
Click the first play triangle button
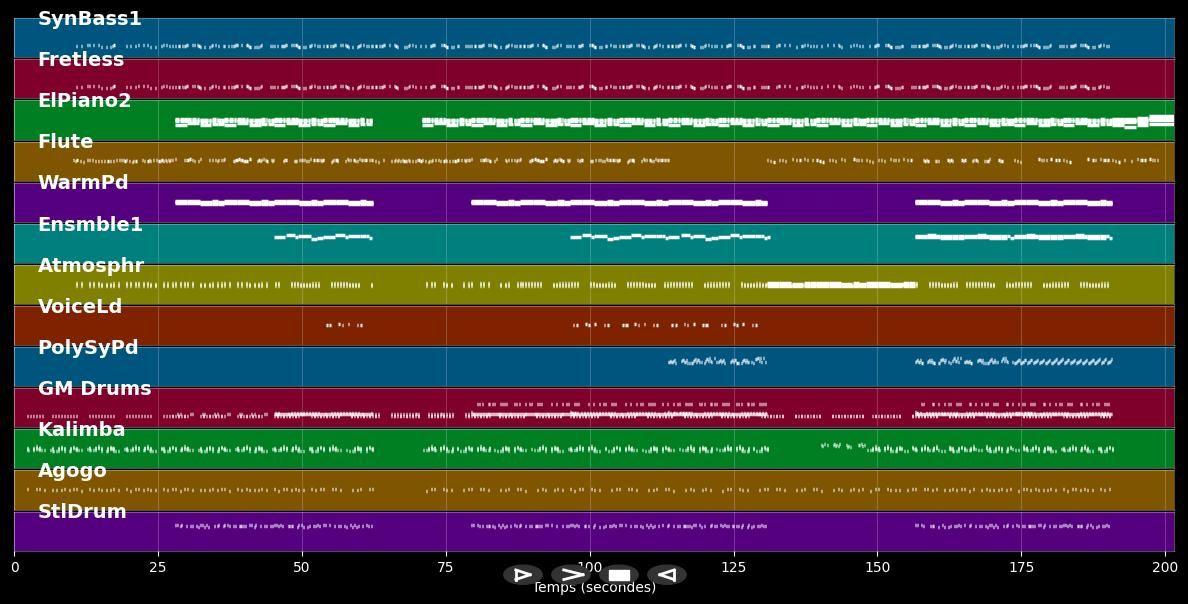click(x=522, y=575)
